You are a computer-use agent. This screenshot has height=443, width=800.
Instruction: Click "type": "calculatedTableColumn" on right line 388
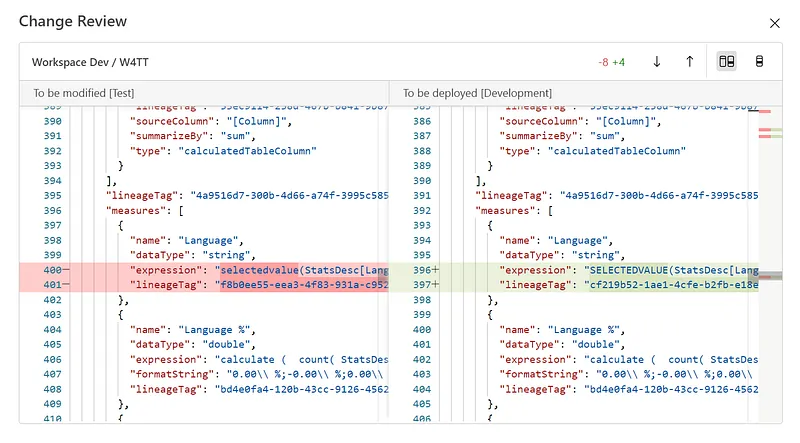[592, 151]
